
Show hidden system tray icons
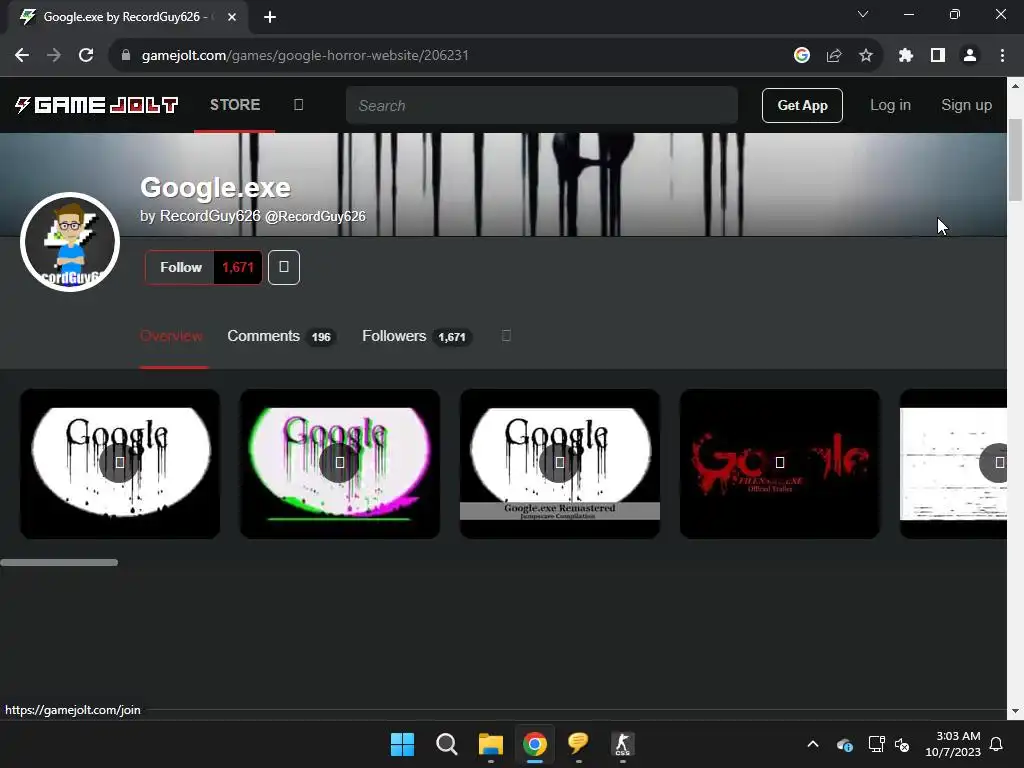tap(813, 744)
